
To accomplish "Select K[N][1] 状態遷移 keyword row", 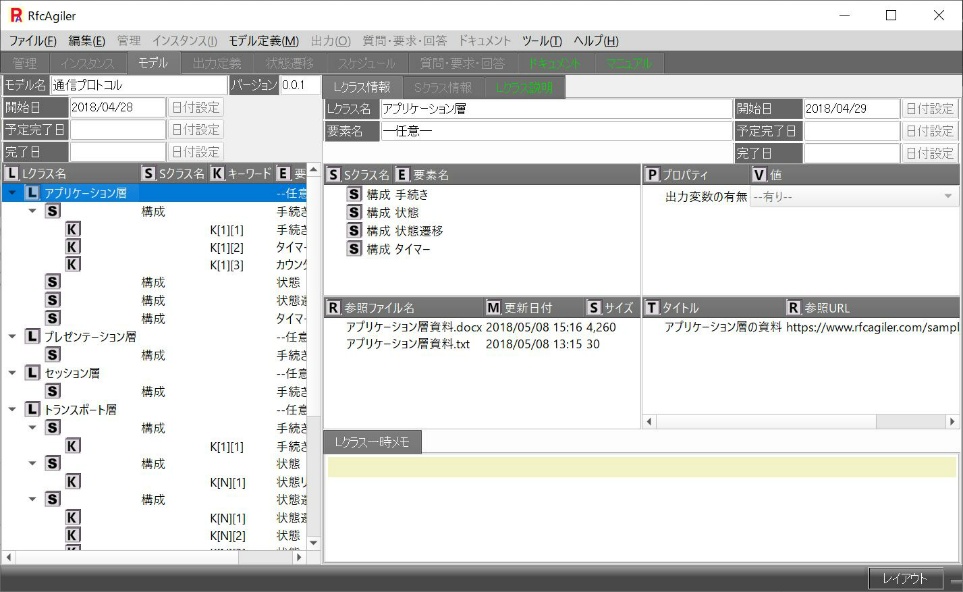I will [x=155, y=518].
